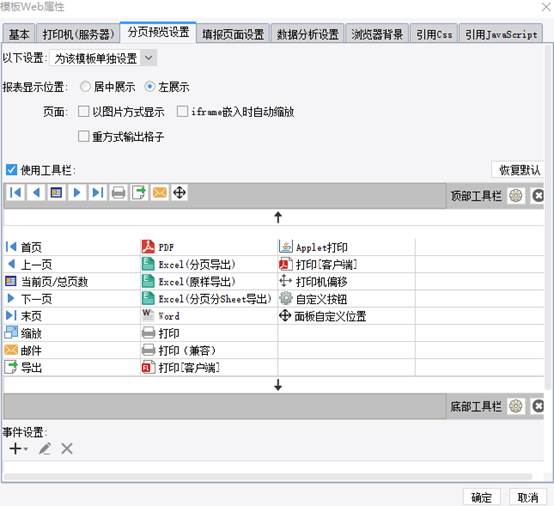Open bottom toolbar settings gear icon
This screenshot has height=506, width=554.
coord(516,406)
